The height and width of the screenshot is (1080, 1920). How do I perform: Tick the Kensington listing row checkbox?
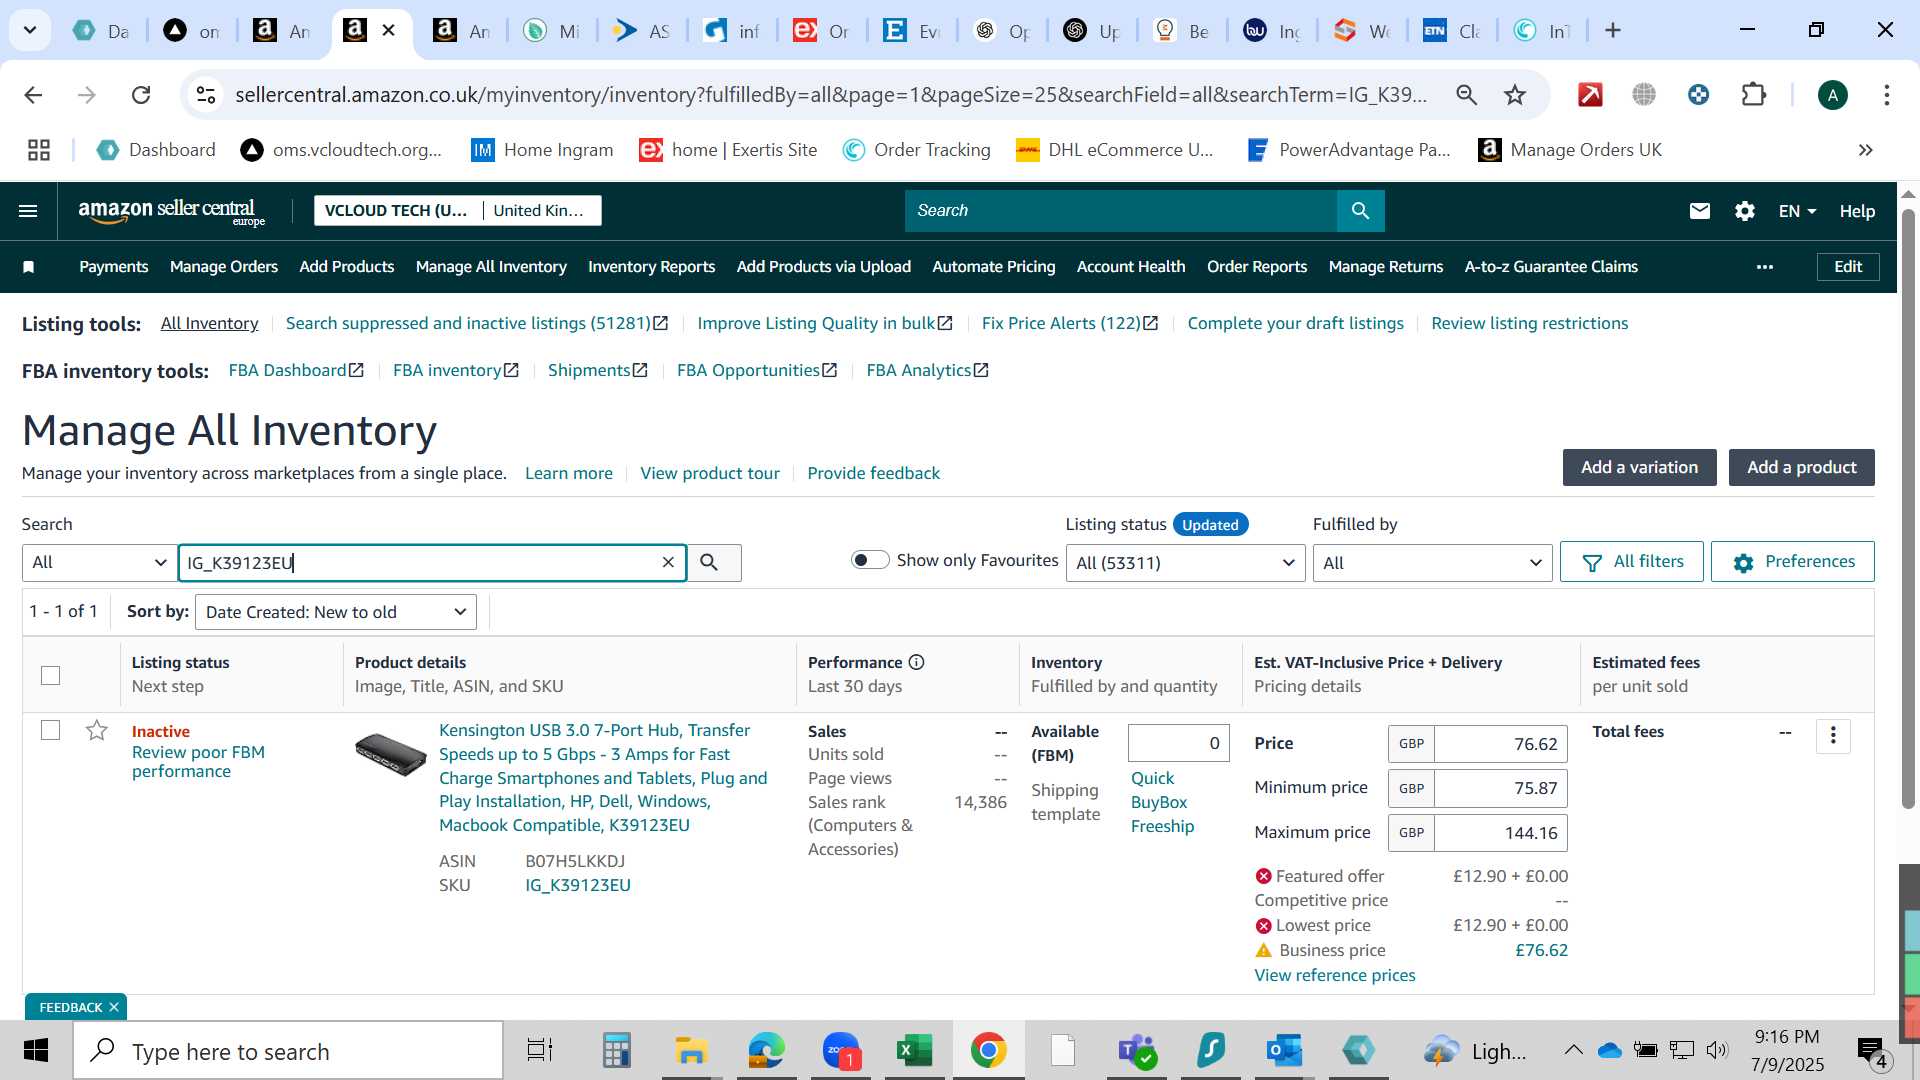51,731
